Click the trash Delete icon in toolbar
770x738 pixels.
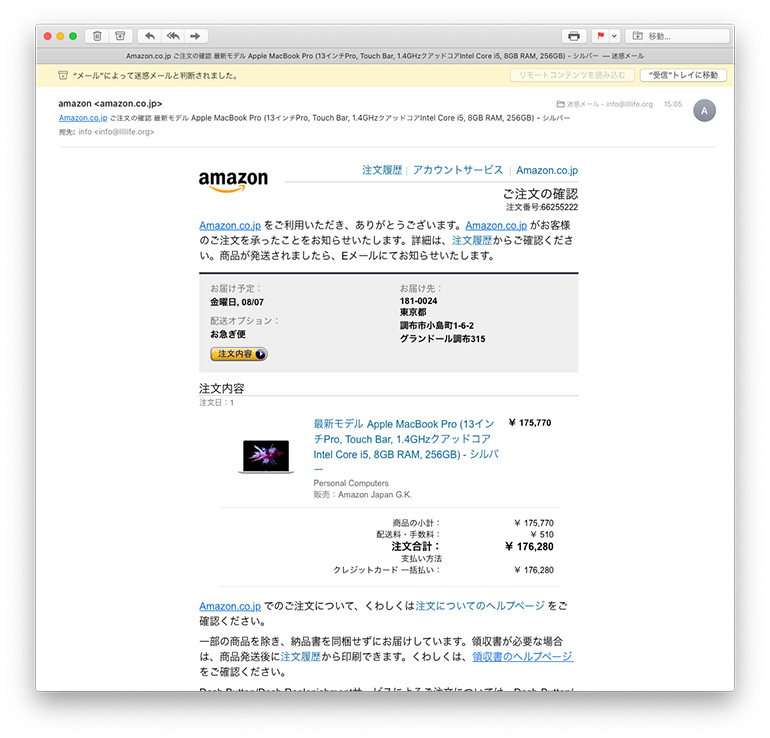coord(97,36)
